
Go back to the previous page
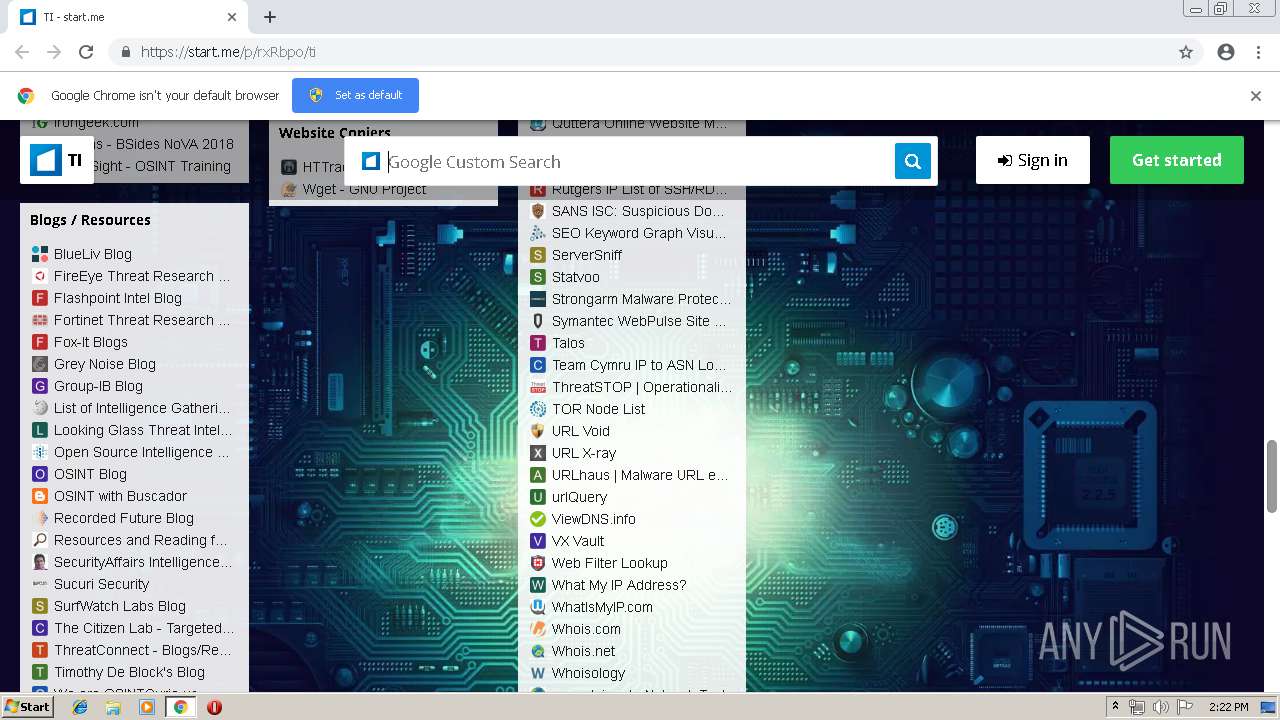[x=22, y=52]
